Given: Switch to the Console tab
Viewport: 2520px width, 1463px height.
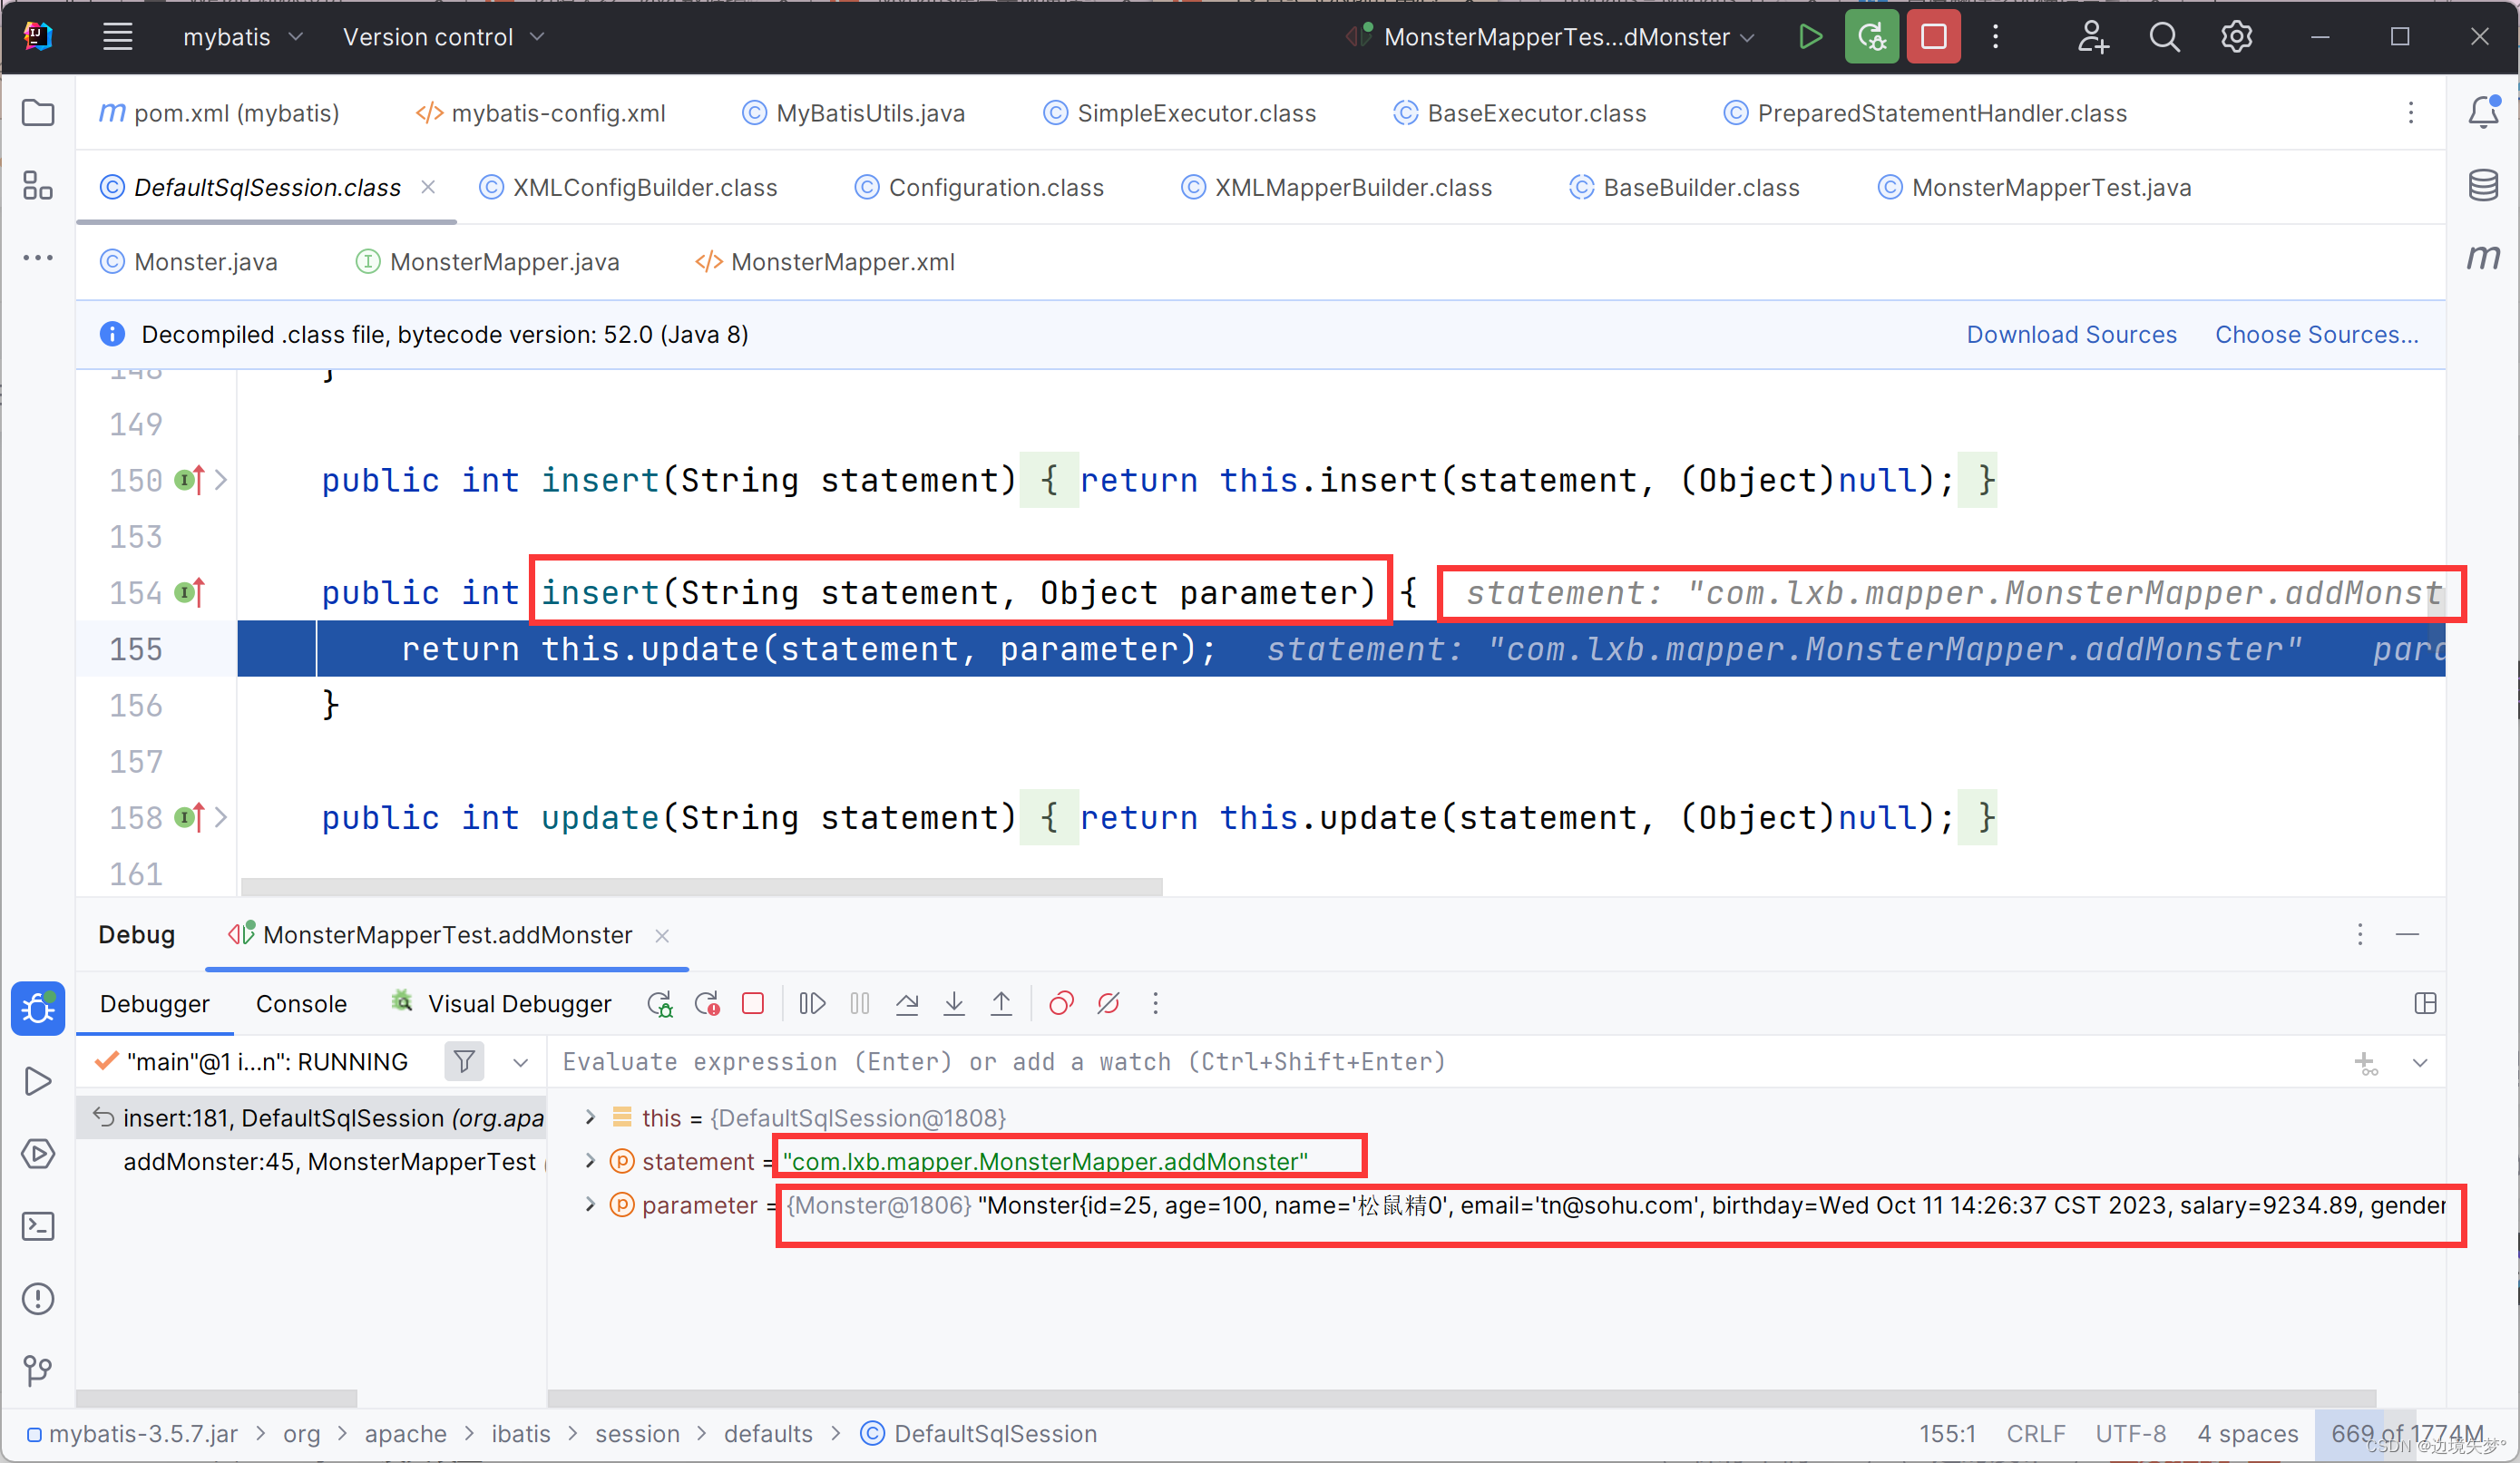Looking at the screenshot, I should click(x=301, y=1003).
